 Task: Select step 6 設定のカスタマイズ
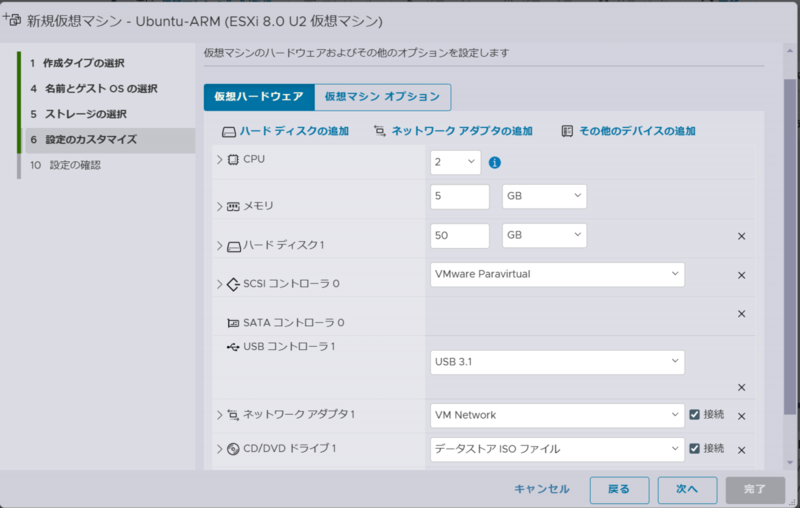click(x=110, y=140)
